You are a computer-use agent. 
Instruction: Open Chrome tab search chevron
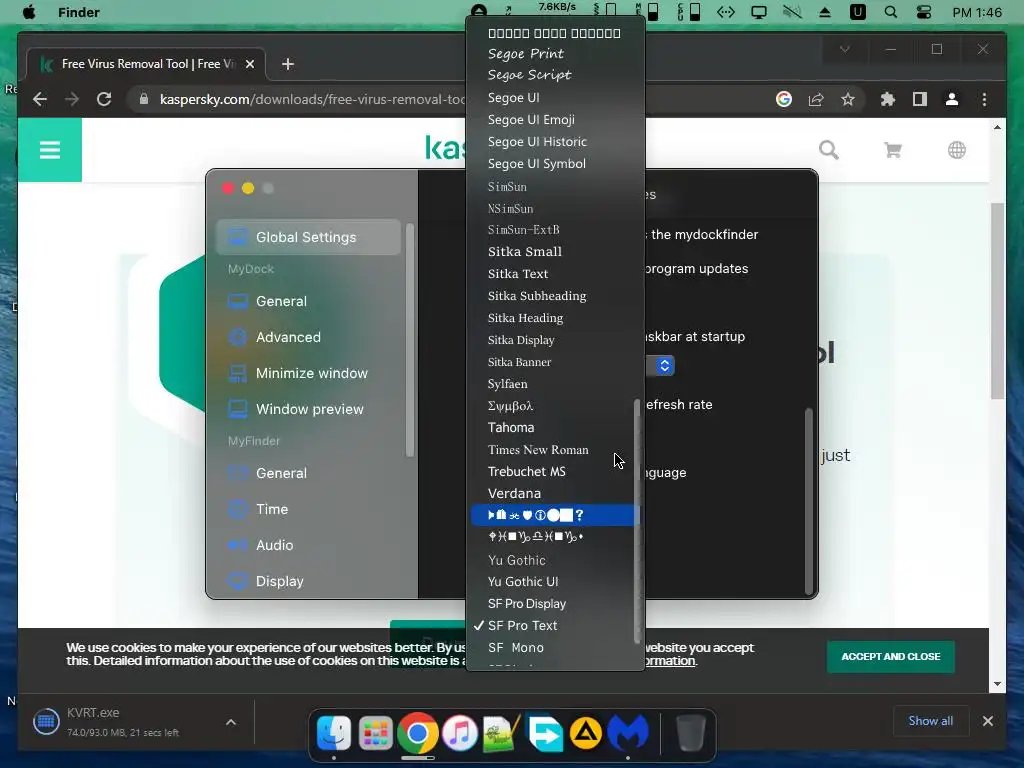(844, 50)
